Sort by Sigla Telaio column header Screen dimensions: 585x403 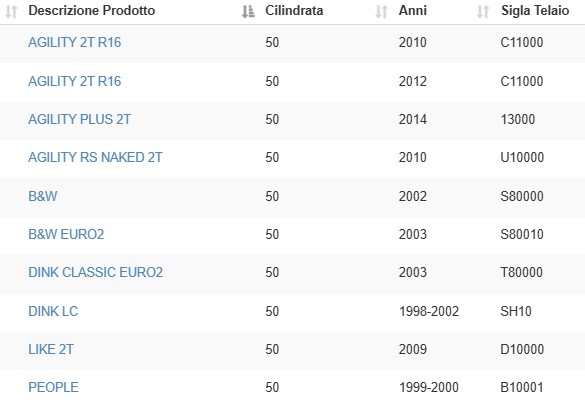tap(535, 10)
